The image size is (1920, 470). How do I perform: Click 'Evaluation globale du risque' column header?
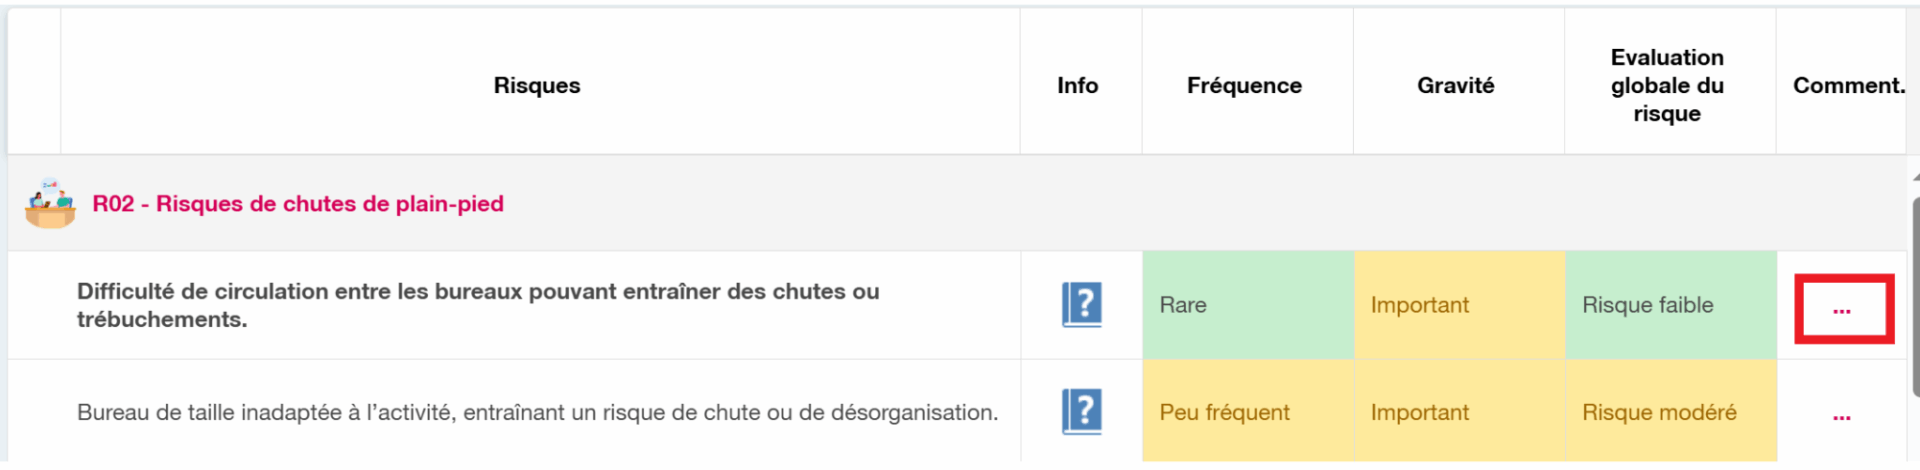(x=1667, y=86)
